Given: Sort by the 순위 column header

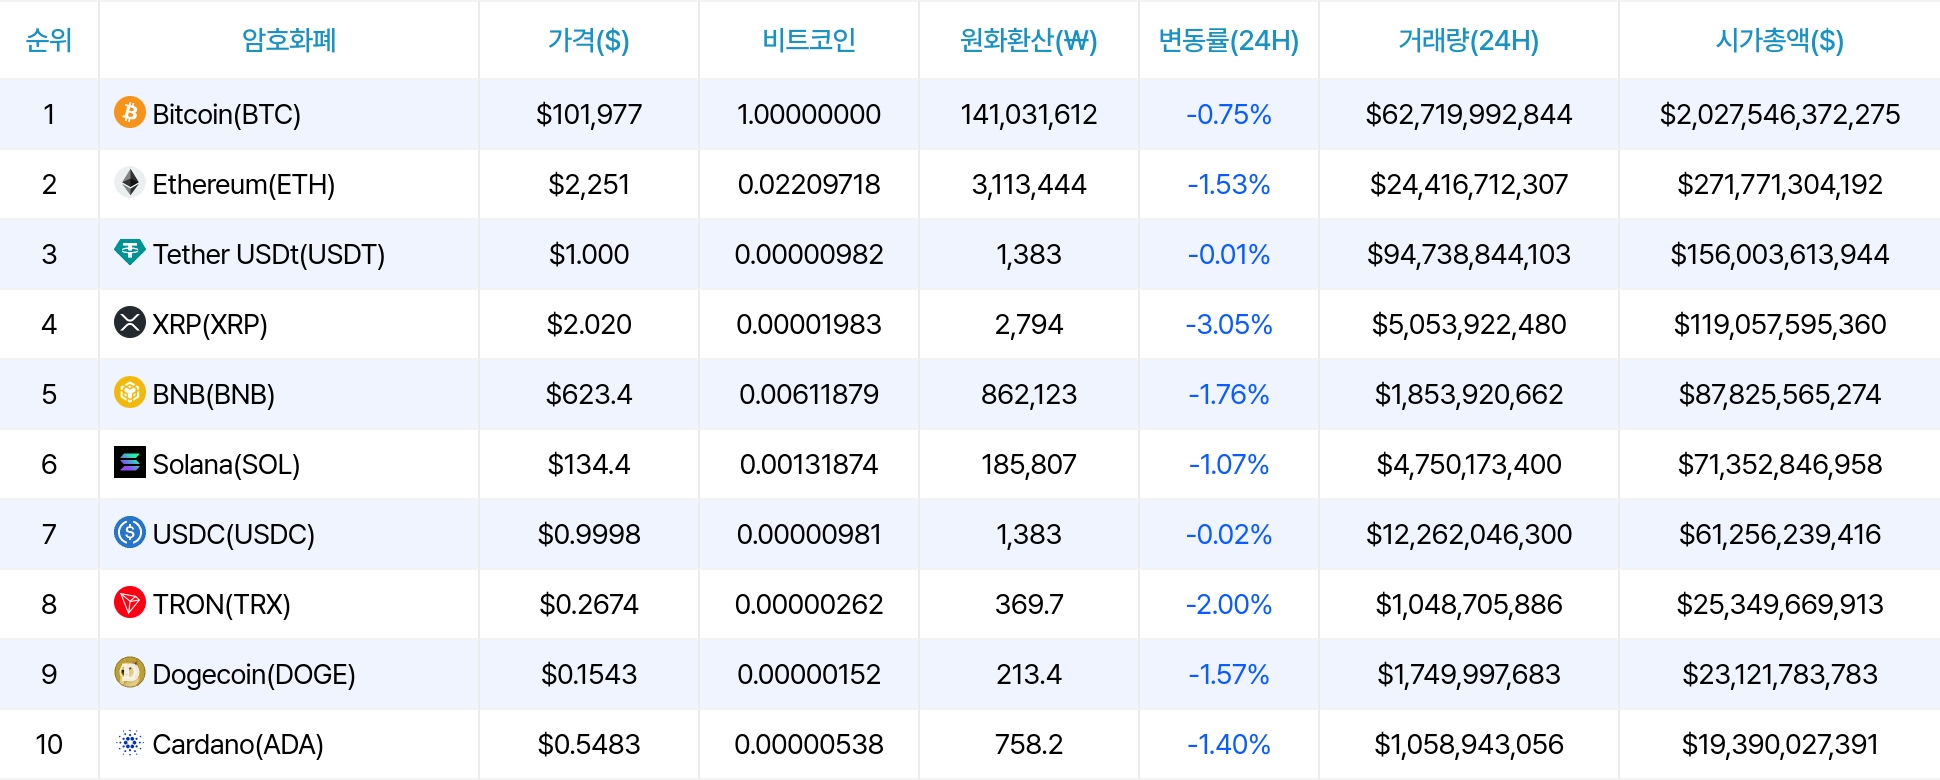Looking at the screenshot, I should point(49,40).
